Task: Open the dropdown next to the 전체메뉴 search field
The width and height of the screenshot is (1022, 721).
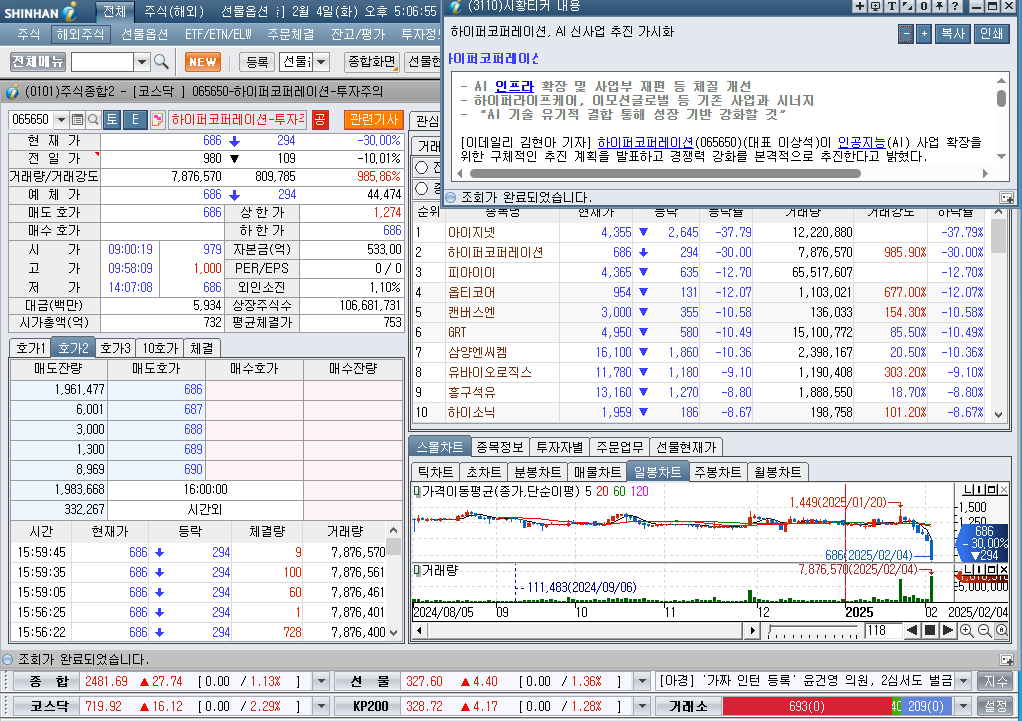Action: [x=141, y=62]
